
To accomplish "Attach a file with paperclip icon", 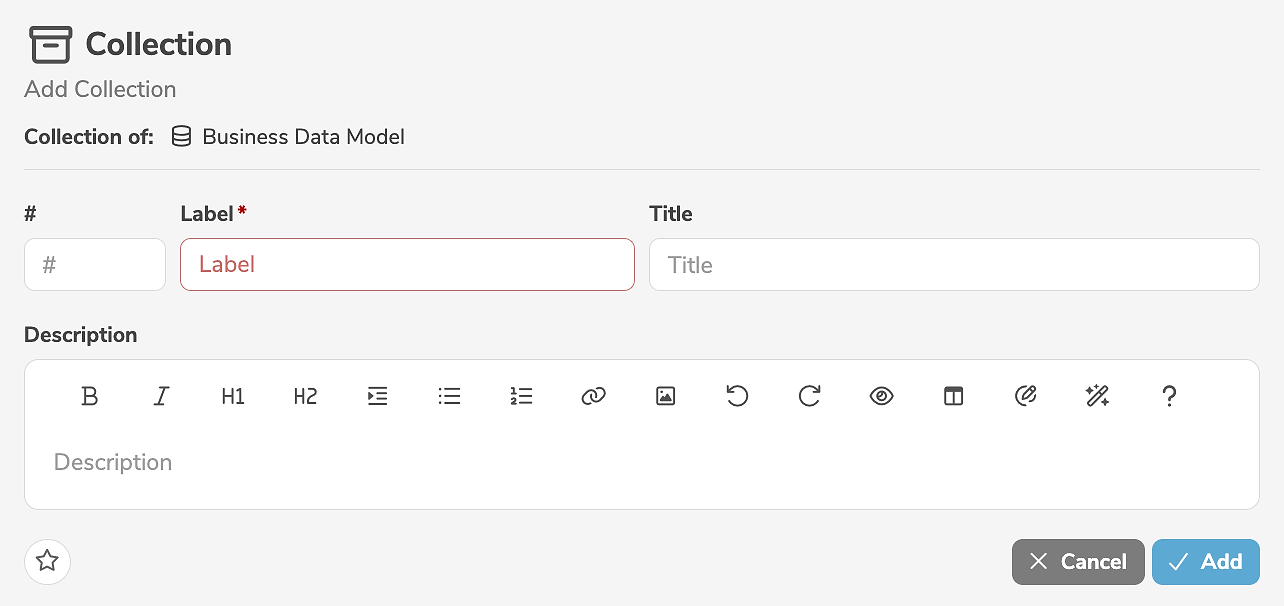I will 1025,397.
